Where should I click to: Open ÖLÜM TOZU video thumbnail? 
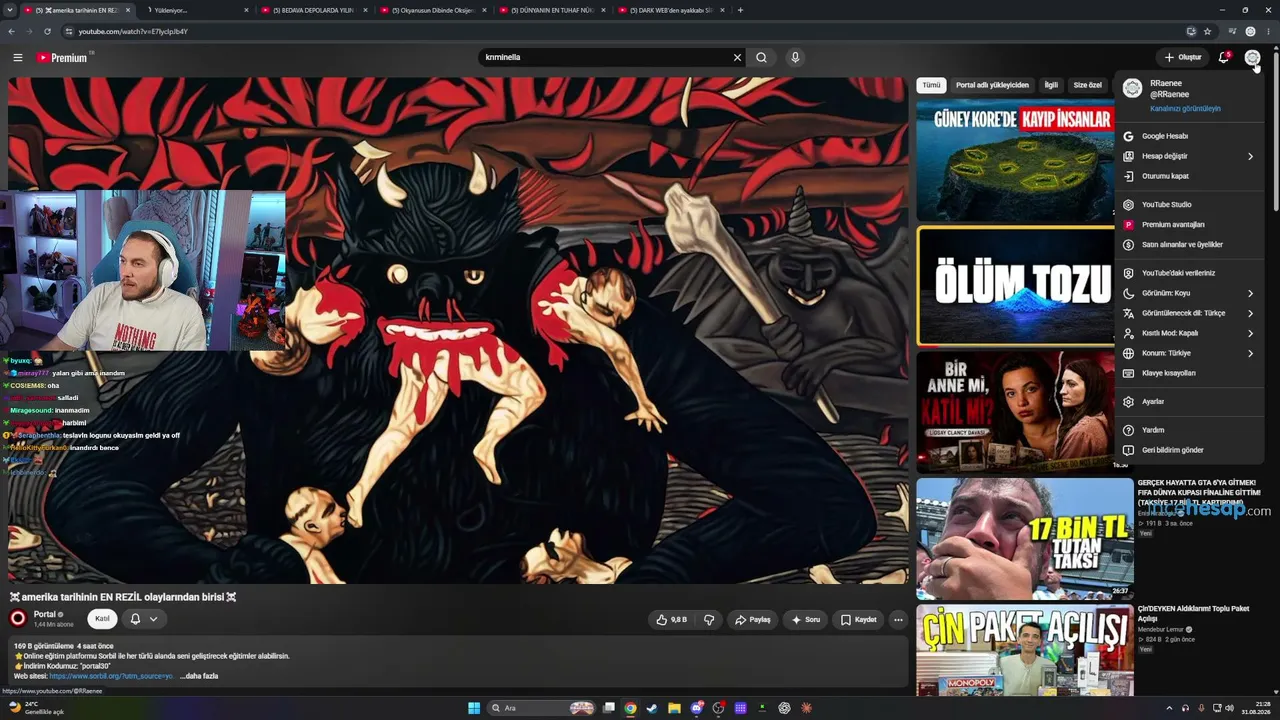(x=1016, y=286)
